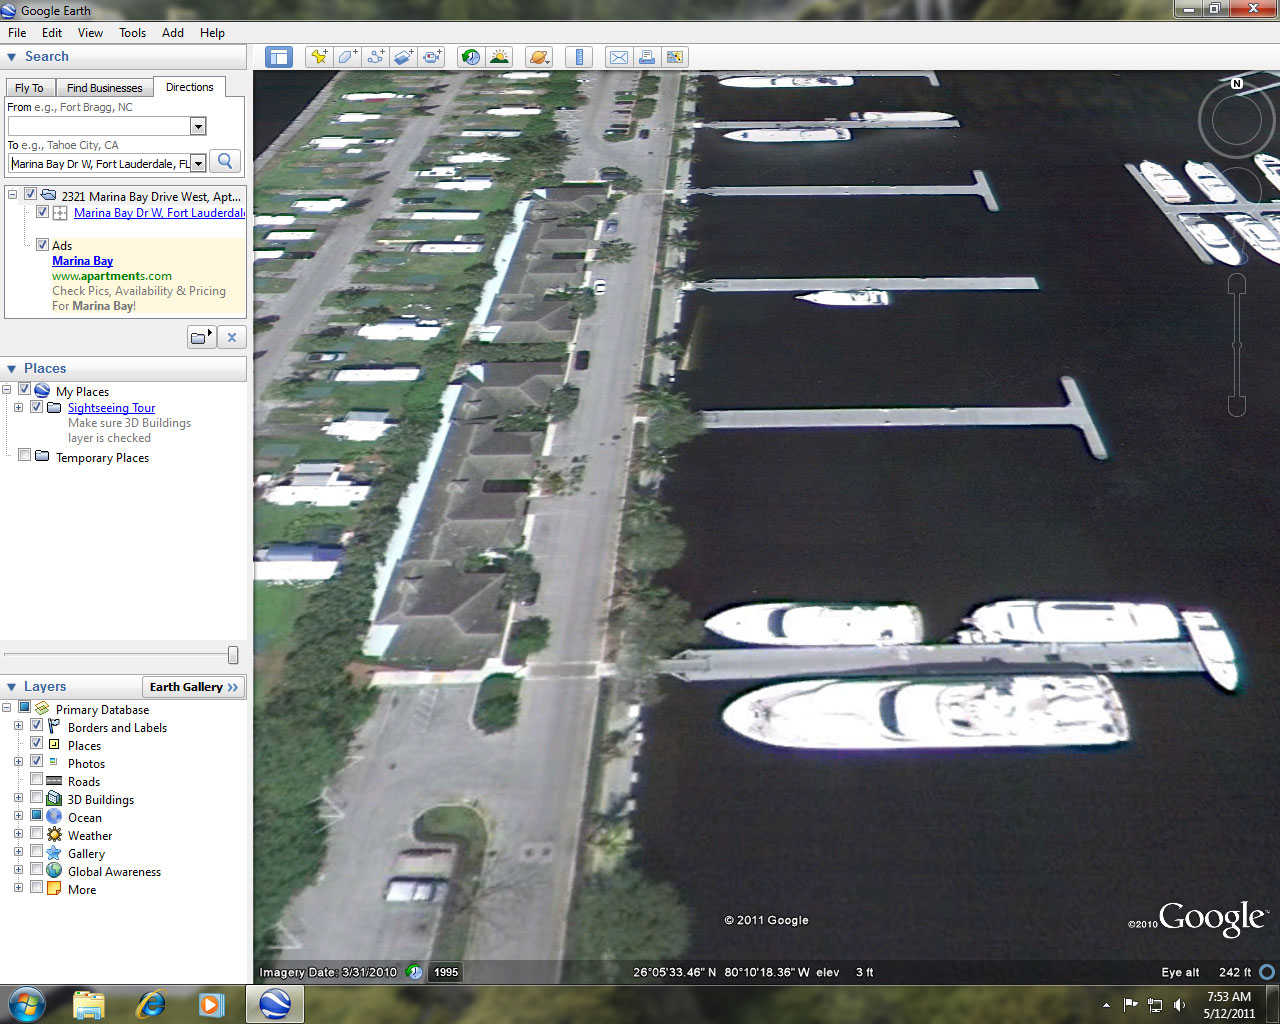
Task: Open the From field dropdown arrow
Action: coord(198,126)
